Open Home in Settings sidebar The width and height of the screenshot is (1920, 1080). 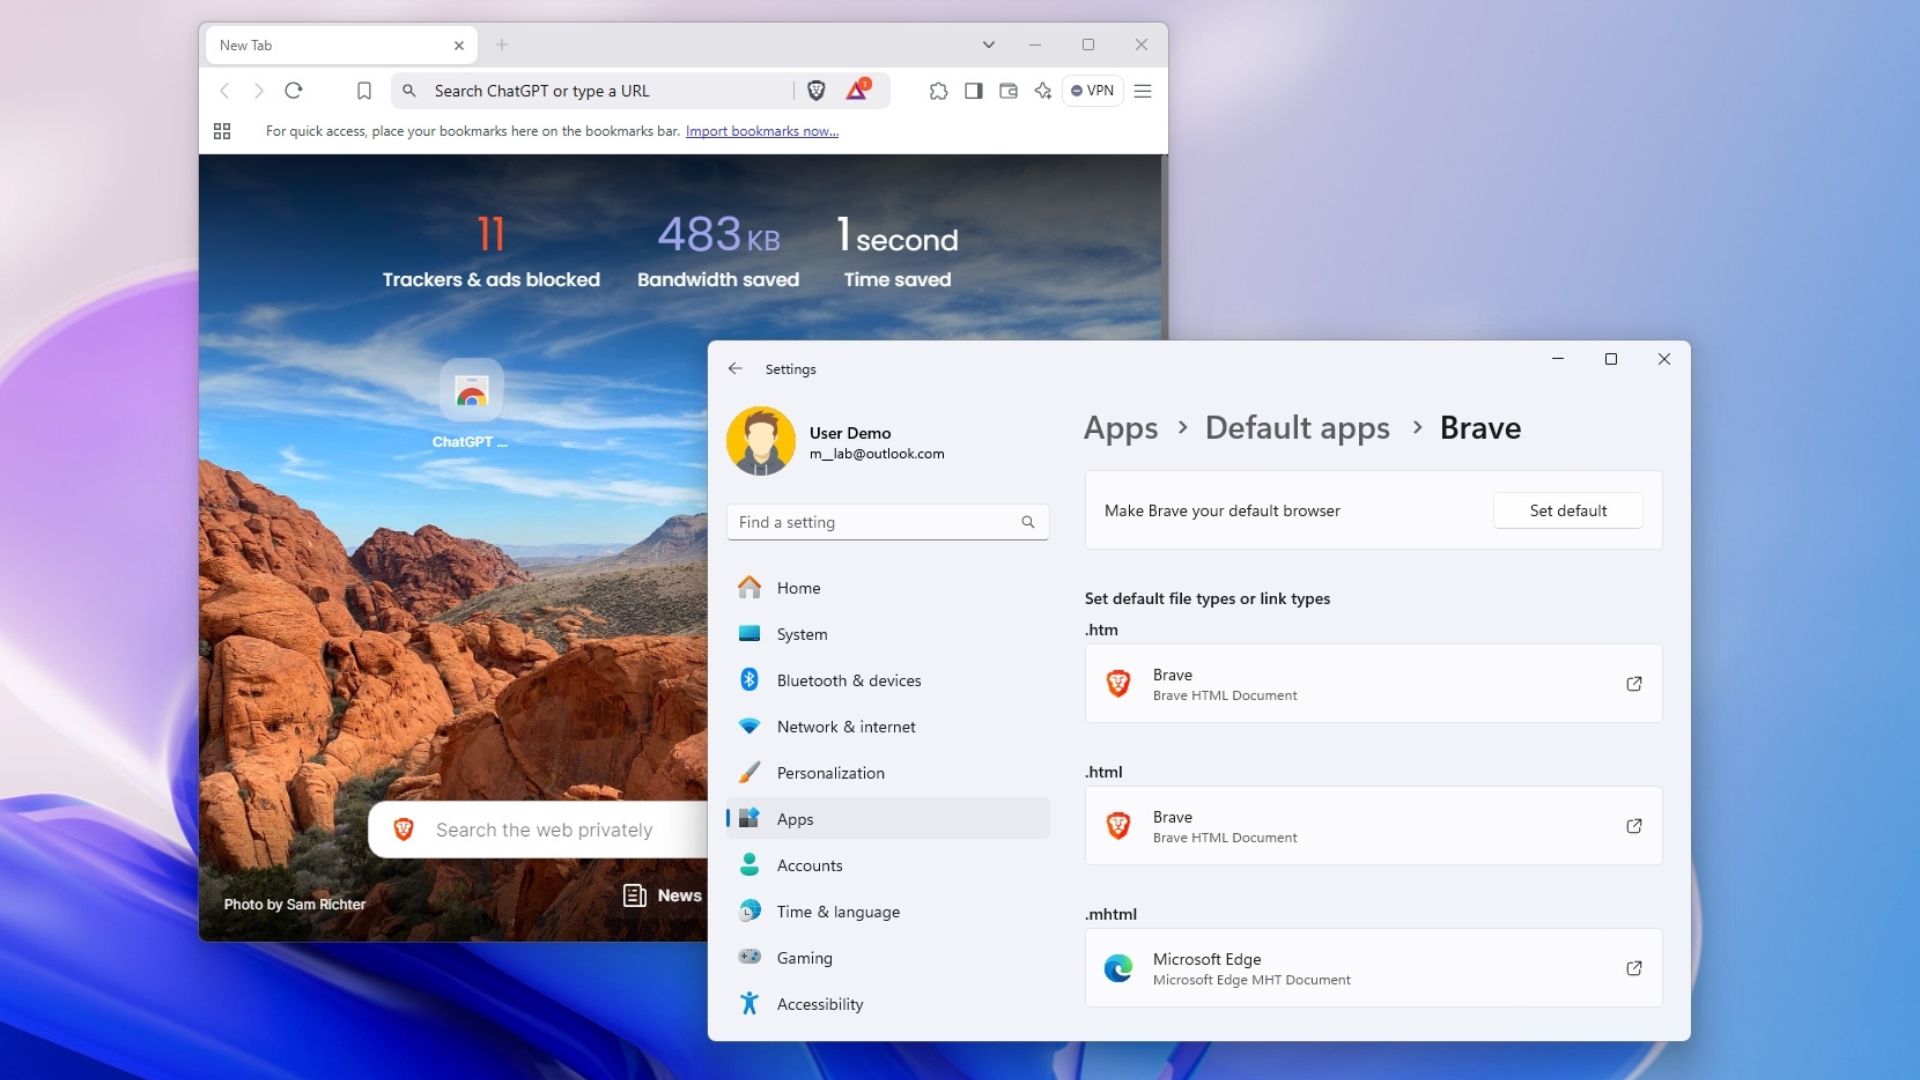click(x=888, y=588)
